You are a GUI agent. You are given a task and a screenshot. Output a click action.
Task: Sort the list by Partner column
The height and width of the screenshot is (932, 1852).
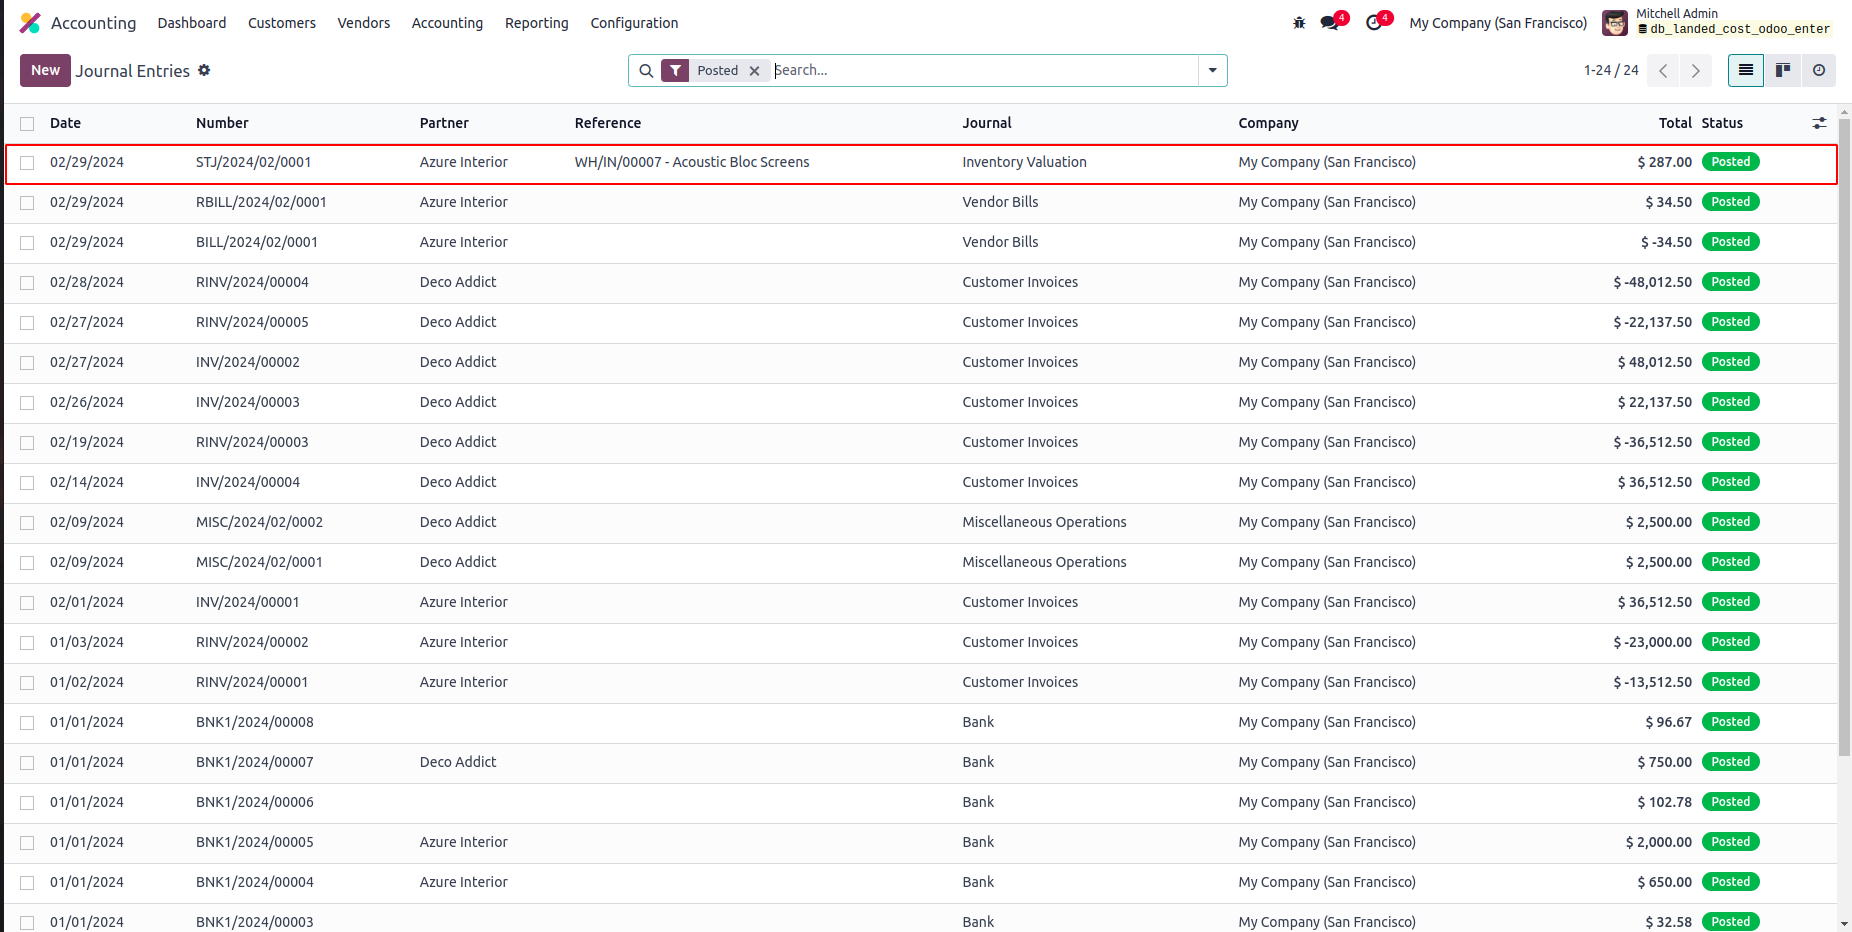pyautogui.click(x=444, y=123)
